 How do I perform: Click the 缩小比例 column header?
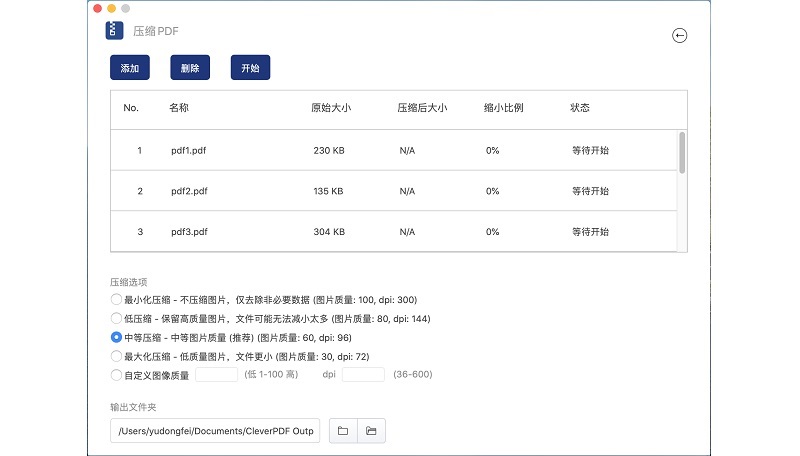pyautogui.click(x=504, y=108)
